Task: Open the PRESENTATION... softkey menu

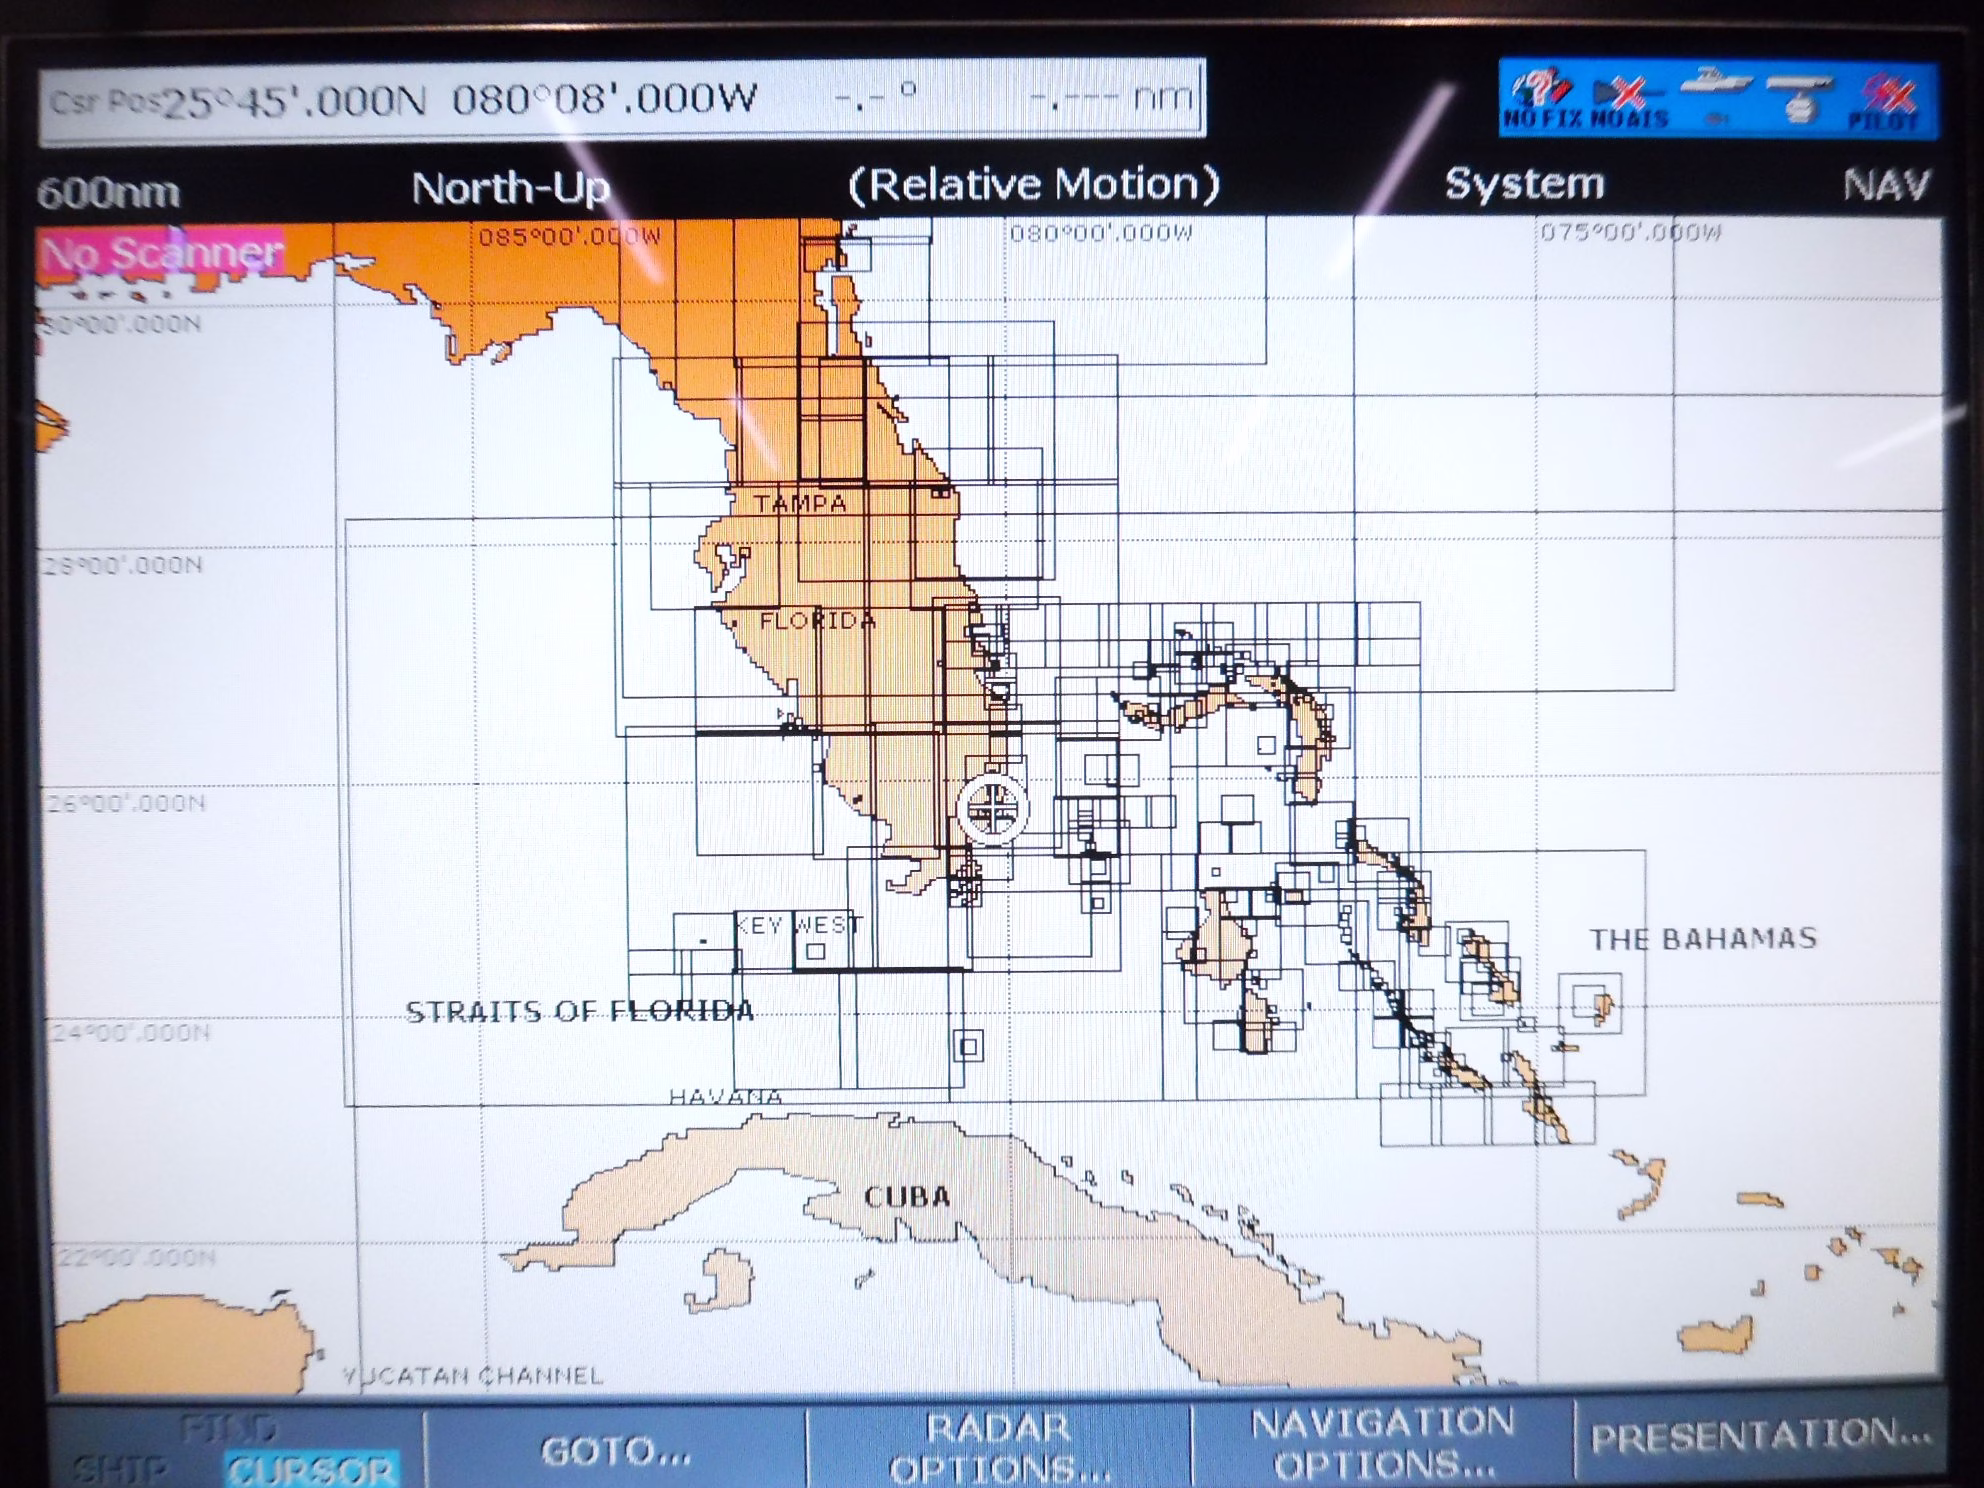Action: (1760, 1438)
